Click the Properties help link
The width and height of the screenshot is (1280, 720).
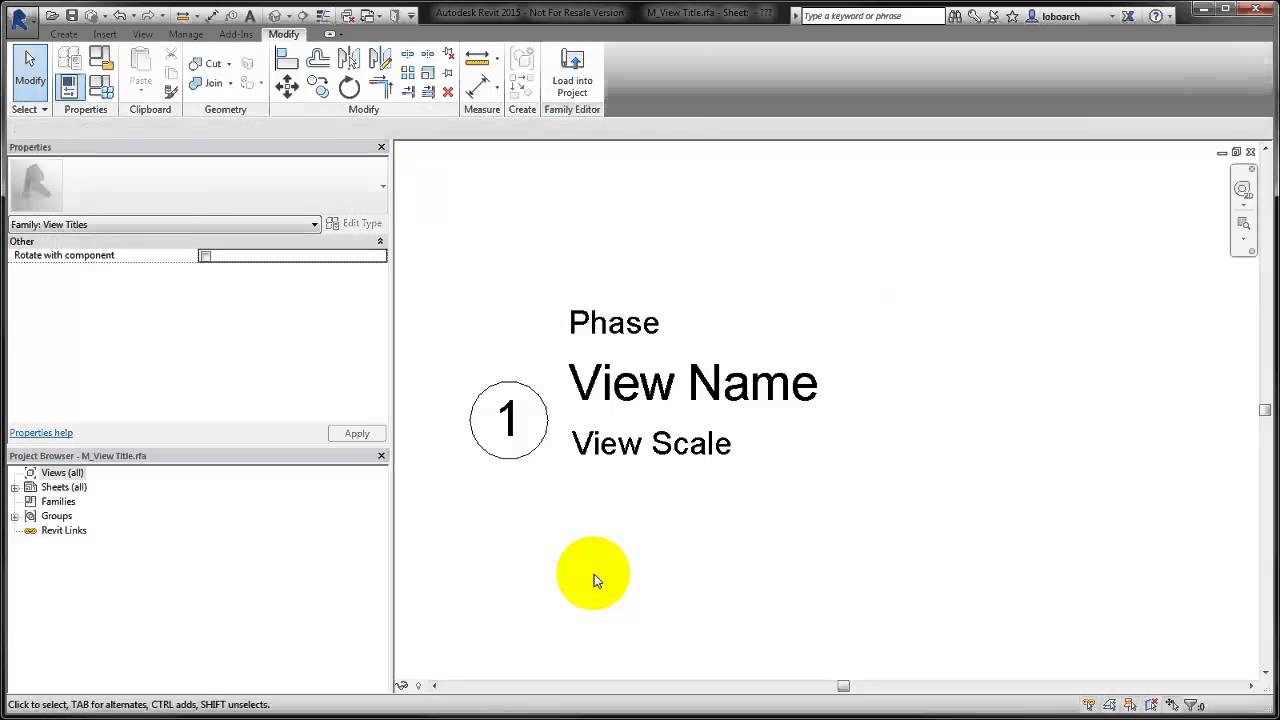(41, 433)
